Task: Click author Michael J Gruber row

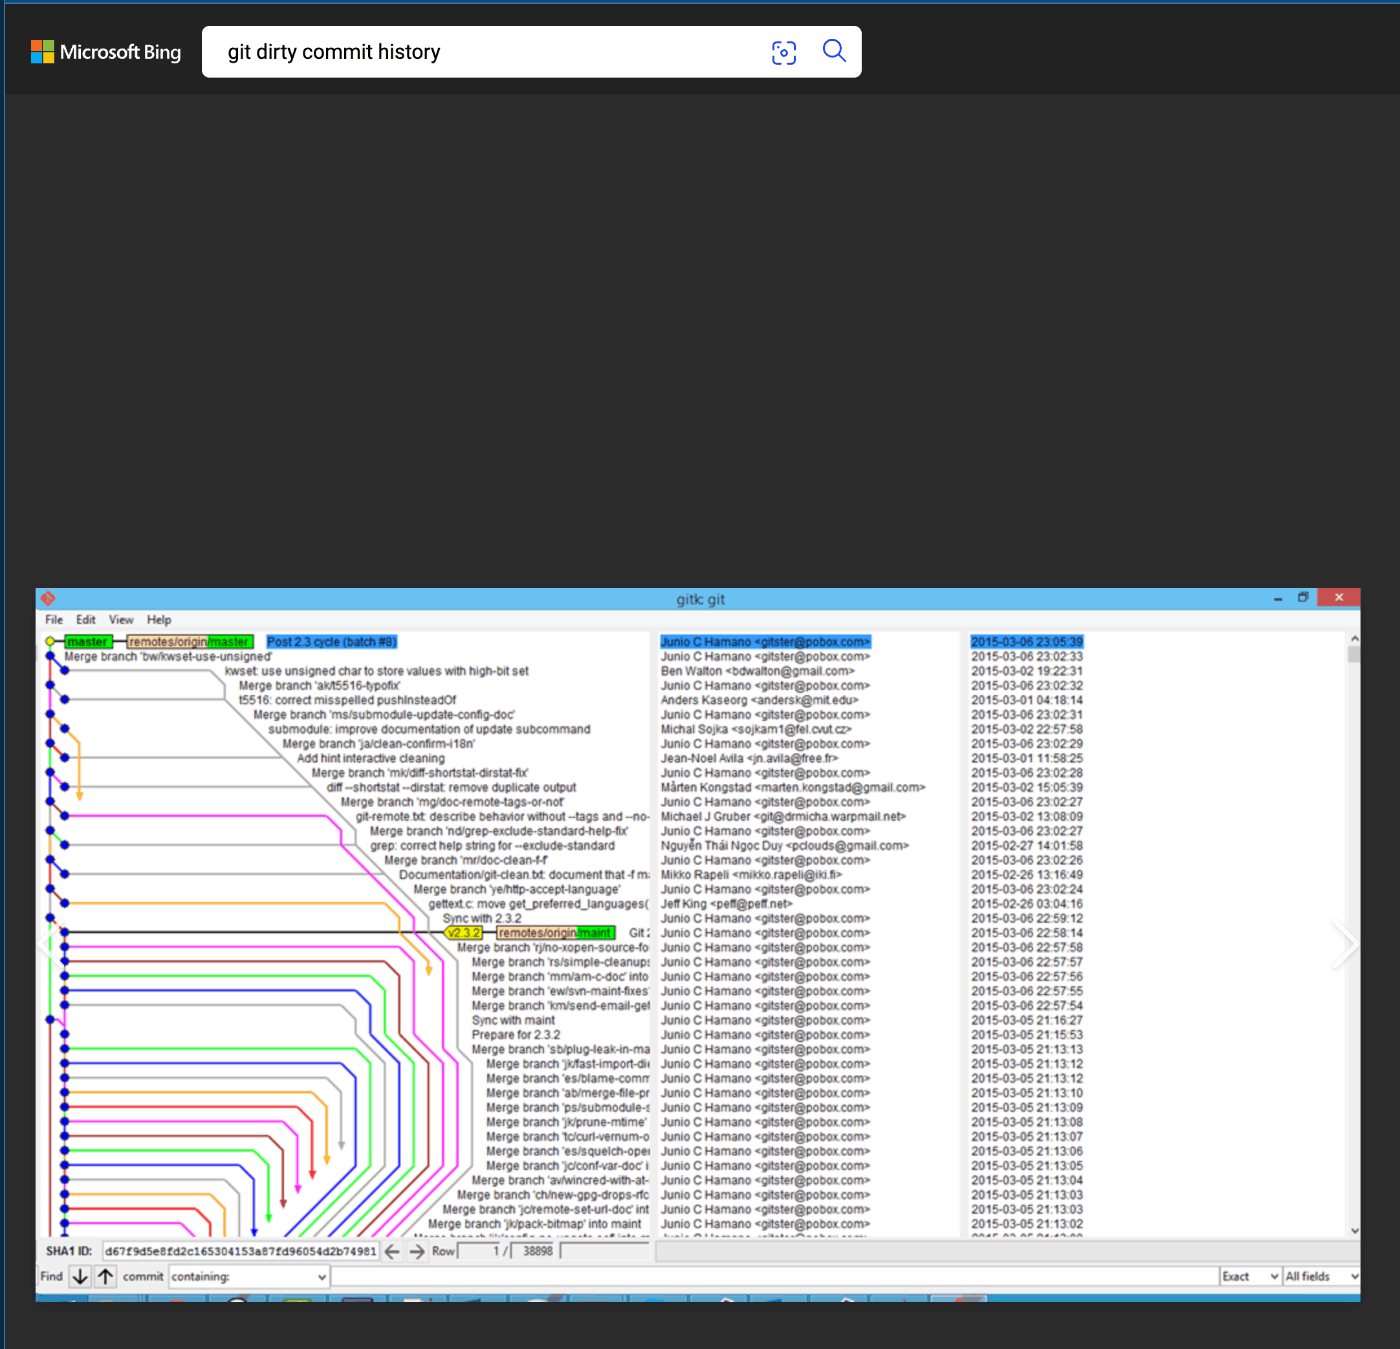Action: pyautogui.click(x=783, y=816)
